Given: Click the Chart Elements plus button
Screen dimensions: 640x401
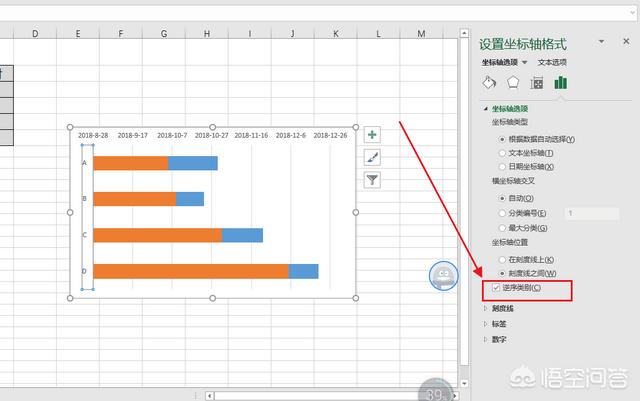Looking at the screenshot, I should [x=372, y=135].
